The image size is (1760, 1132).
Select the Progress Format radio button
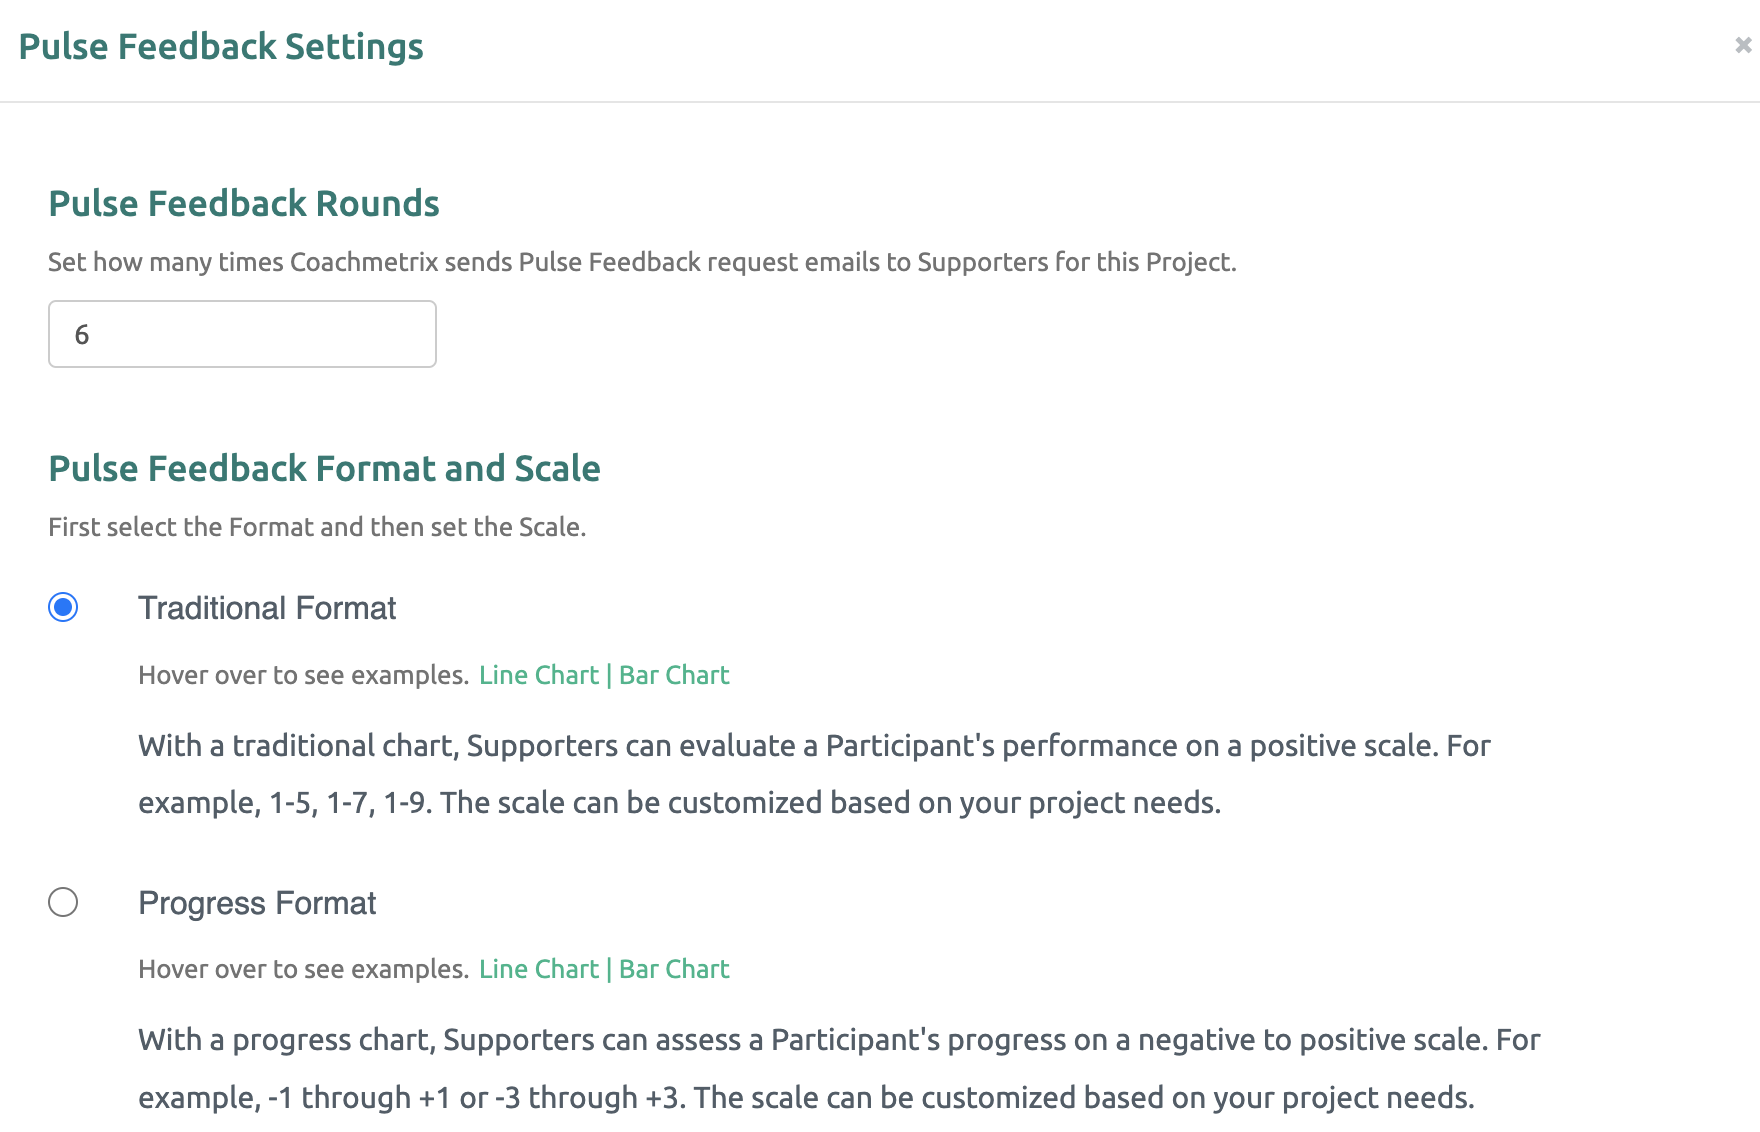[x=63, y=902]
